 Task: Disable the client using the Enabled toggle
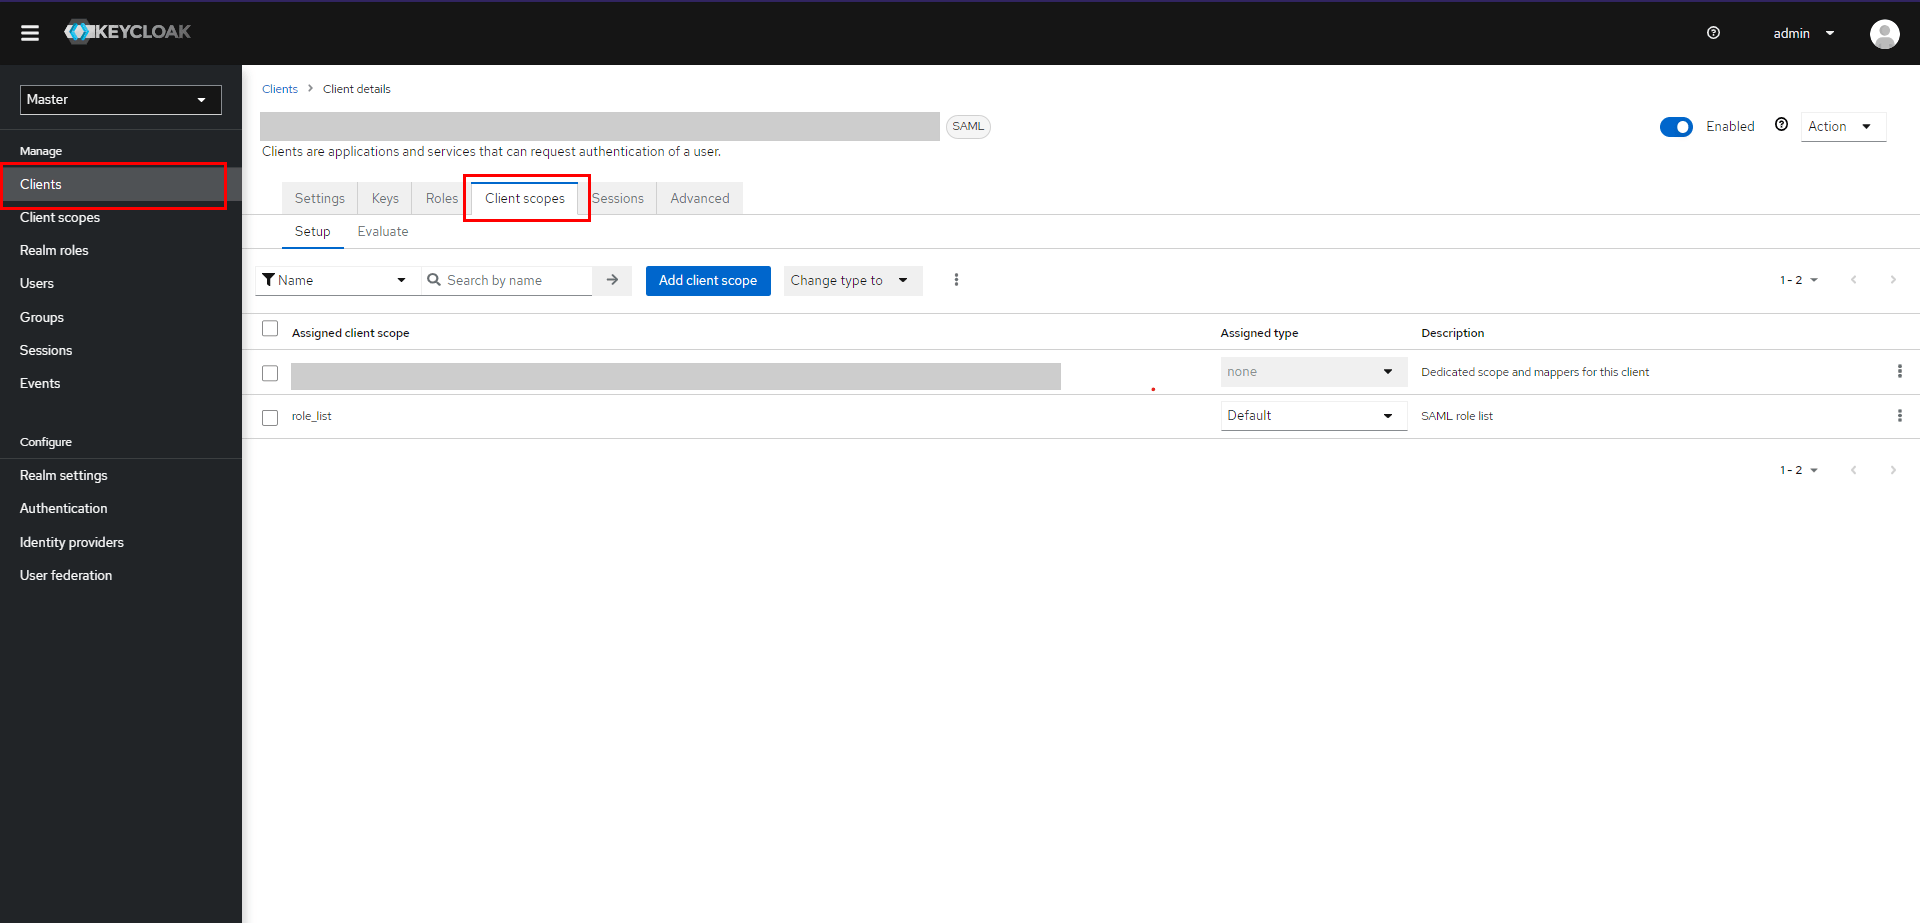(x=1676, y=127)
